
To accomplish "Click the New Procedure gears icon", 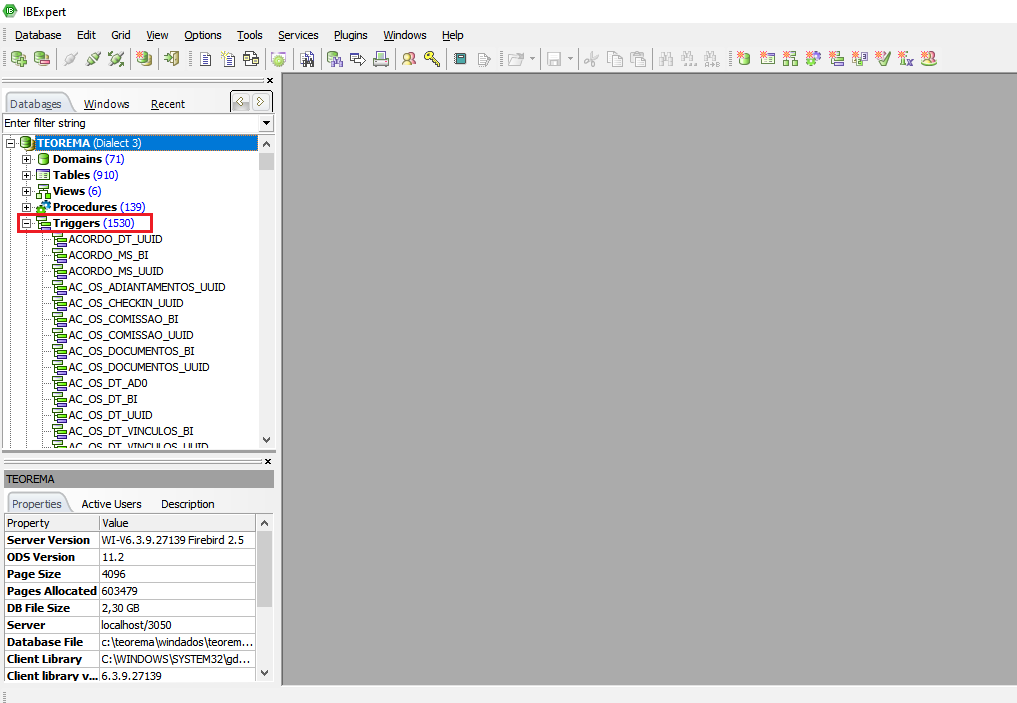I will [x=813, y=59].
